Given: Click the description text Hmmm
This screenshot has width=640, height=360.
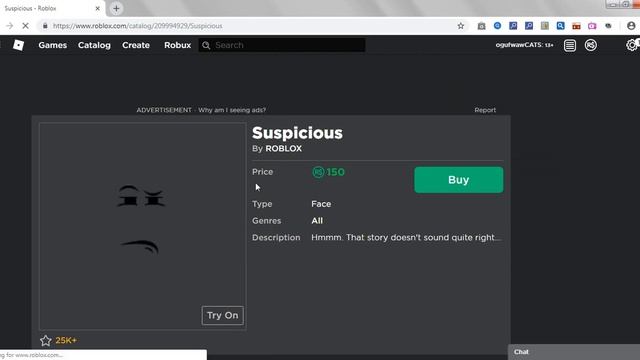Looking at the screenshot, I should point(406,238).
